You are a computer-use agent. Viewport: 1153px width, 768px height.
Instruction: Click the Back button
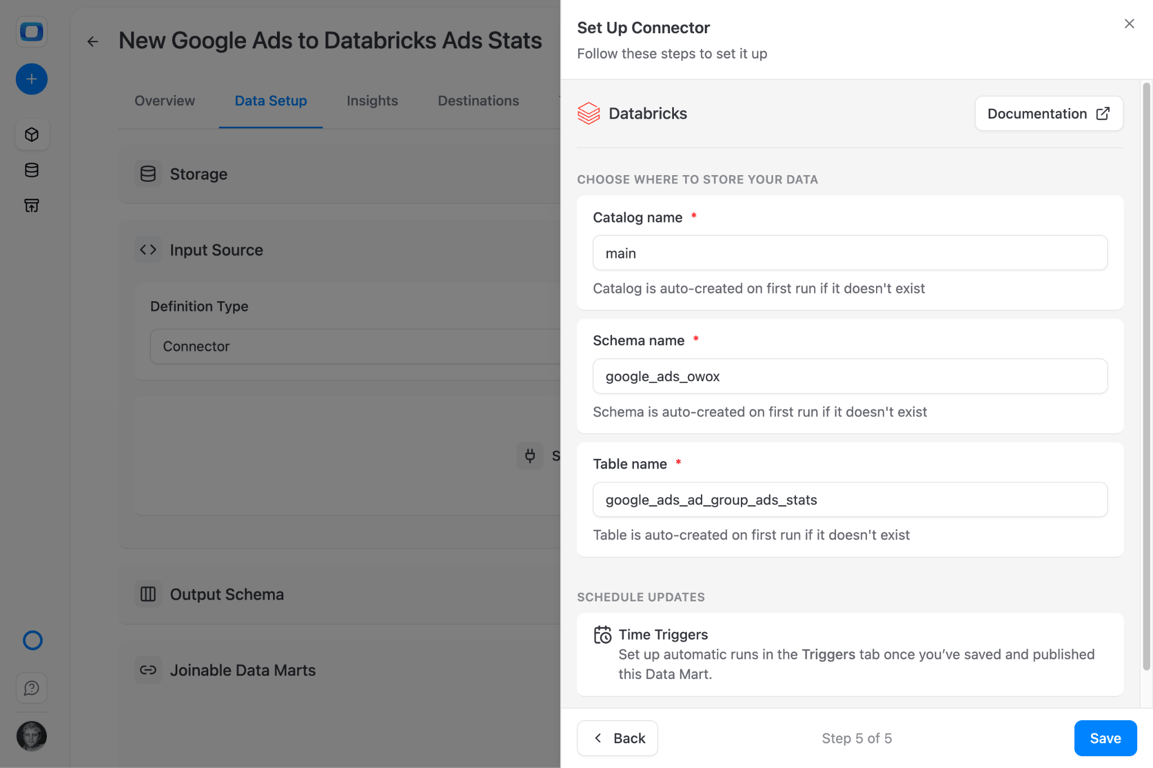click(x=618, y=738)
